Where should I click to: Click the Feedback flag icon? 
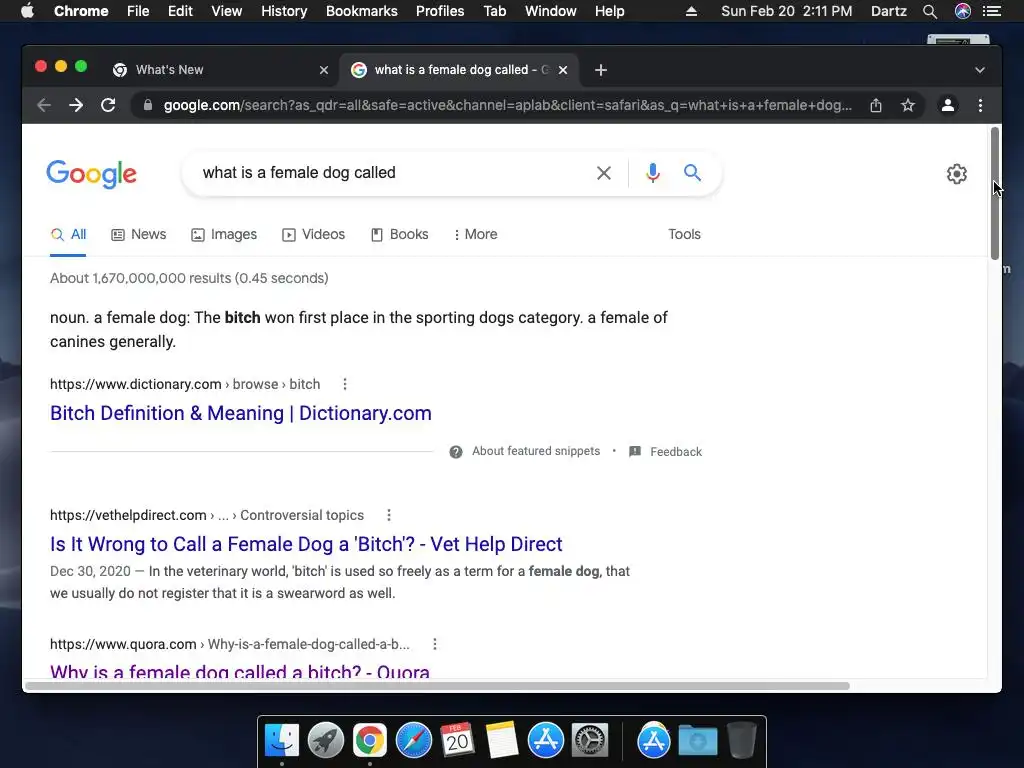click(x=635, y=451)
